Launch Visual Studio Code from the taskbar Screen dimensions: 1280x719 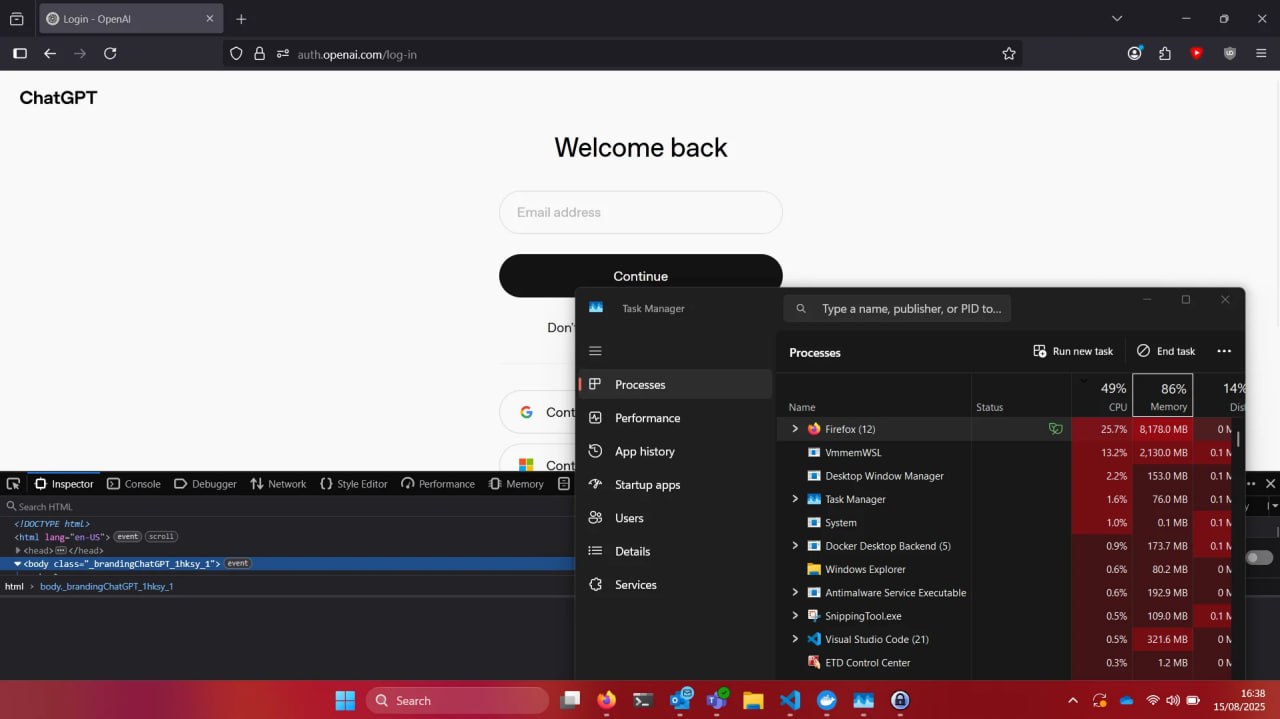click(x=790, y=700)
